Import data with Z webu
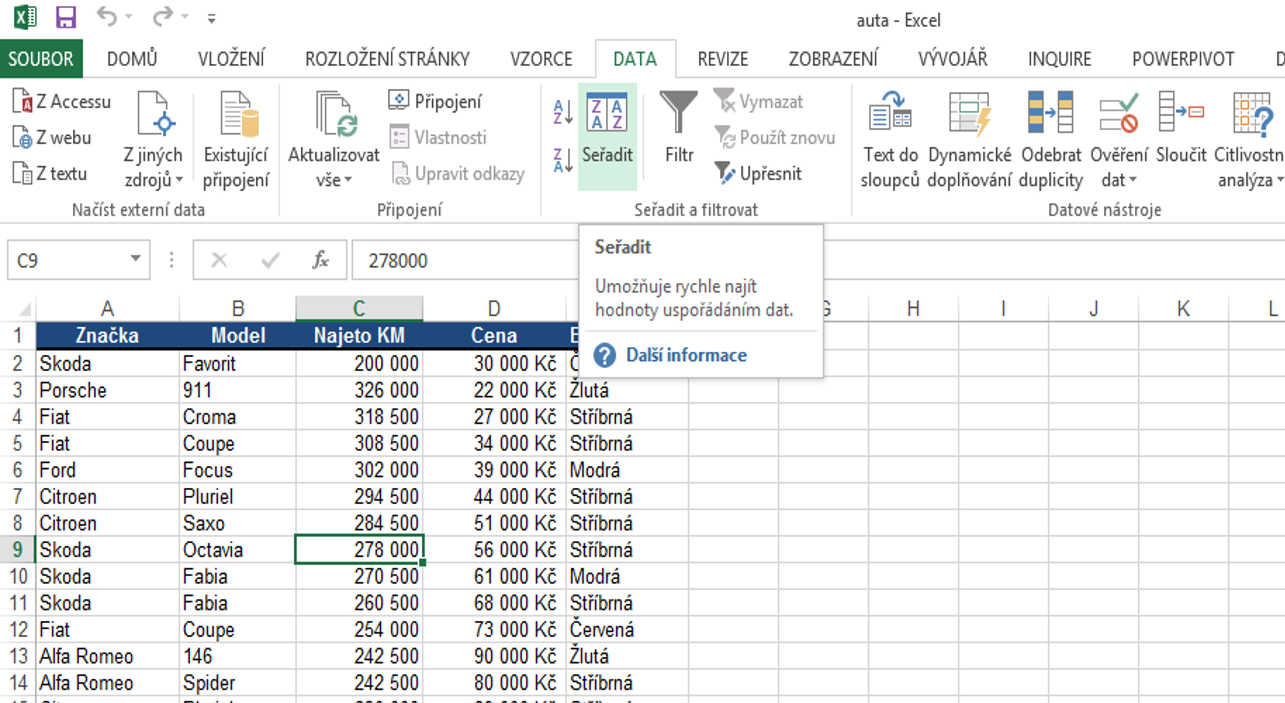This screenshot has width=1285, height=703. [x=52, y=138]
